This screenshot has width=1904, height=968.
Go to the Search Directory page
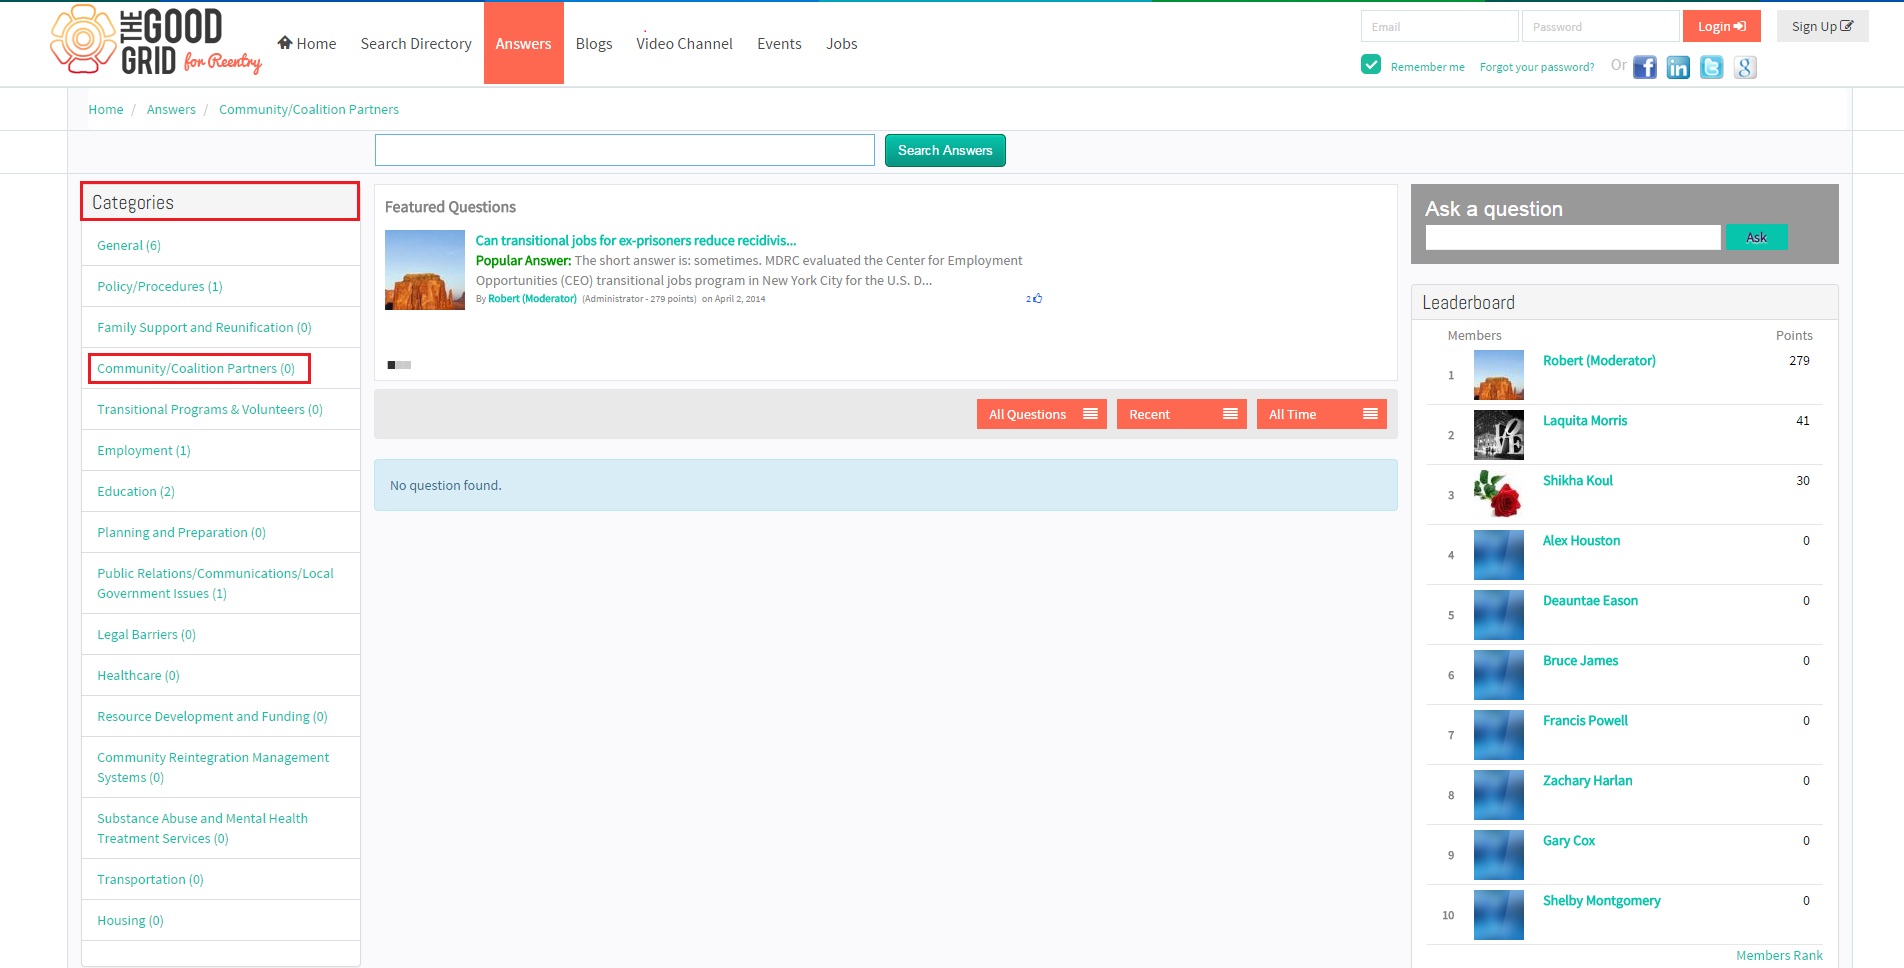pos(416,44)
